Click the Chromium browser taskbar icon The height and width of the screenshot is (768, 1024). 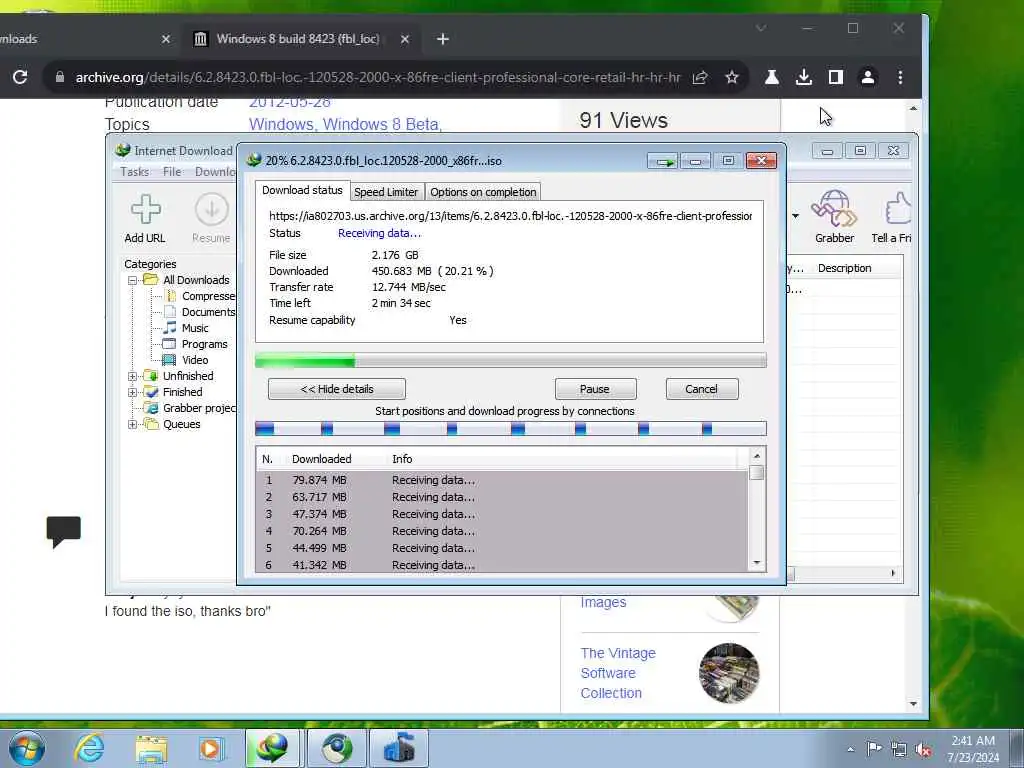pyautogui.click(x=336, y=748)
